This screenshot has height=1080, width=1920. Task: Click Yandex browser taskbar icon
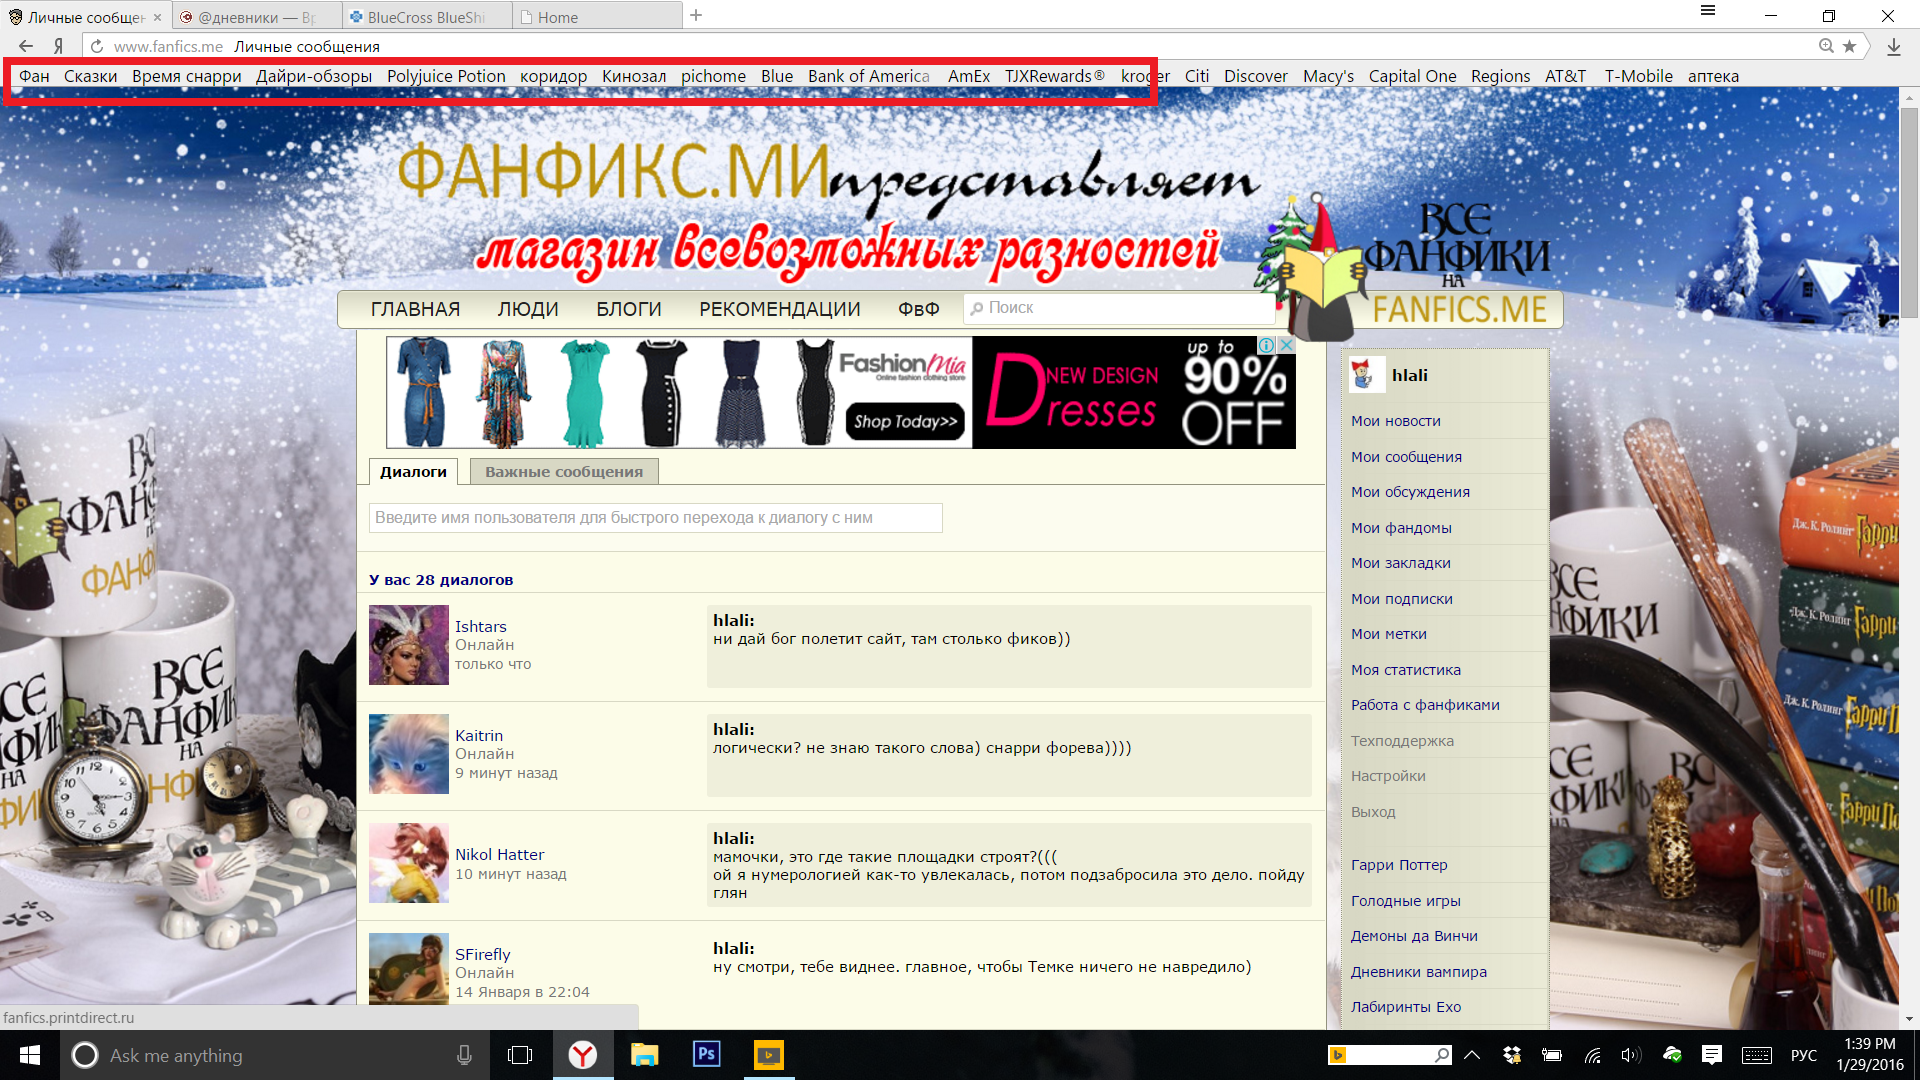pyautogui.click(x=583, y=1055)
